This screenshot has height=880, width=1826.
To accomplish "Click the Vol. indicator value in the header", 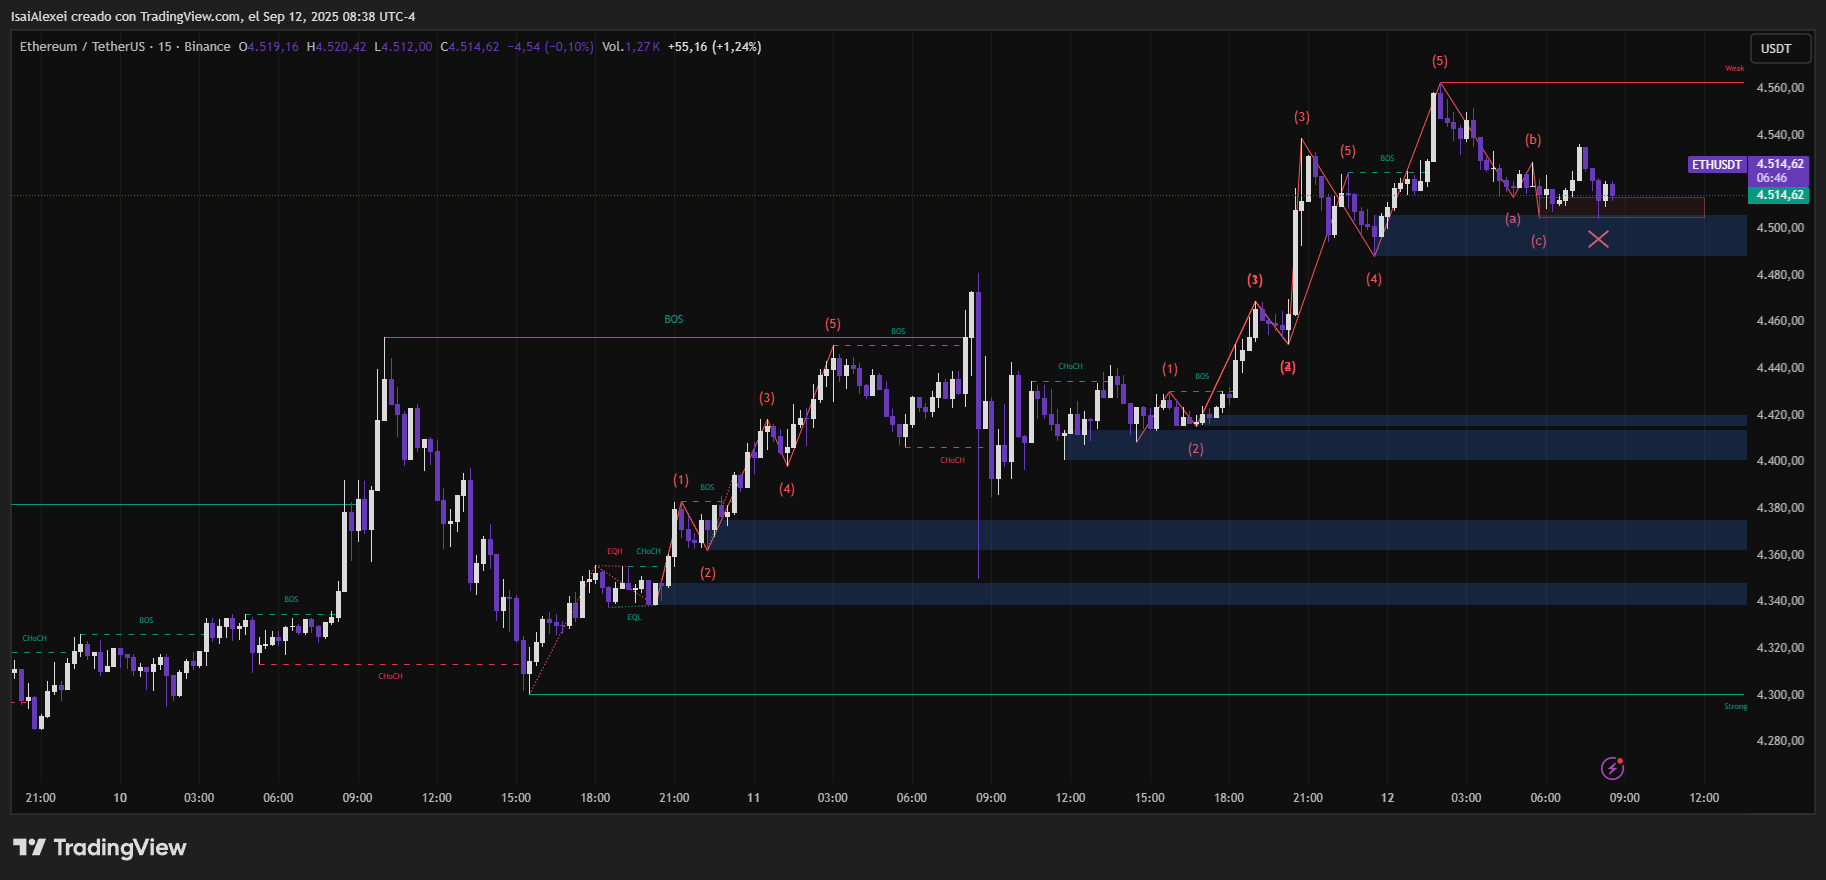I will click(631, 47).
